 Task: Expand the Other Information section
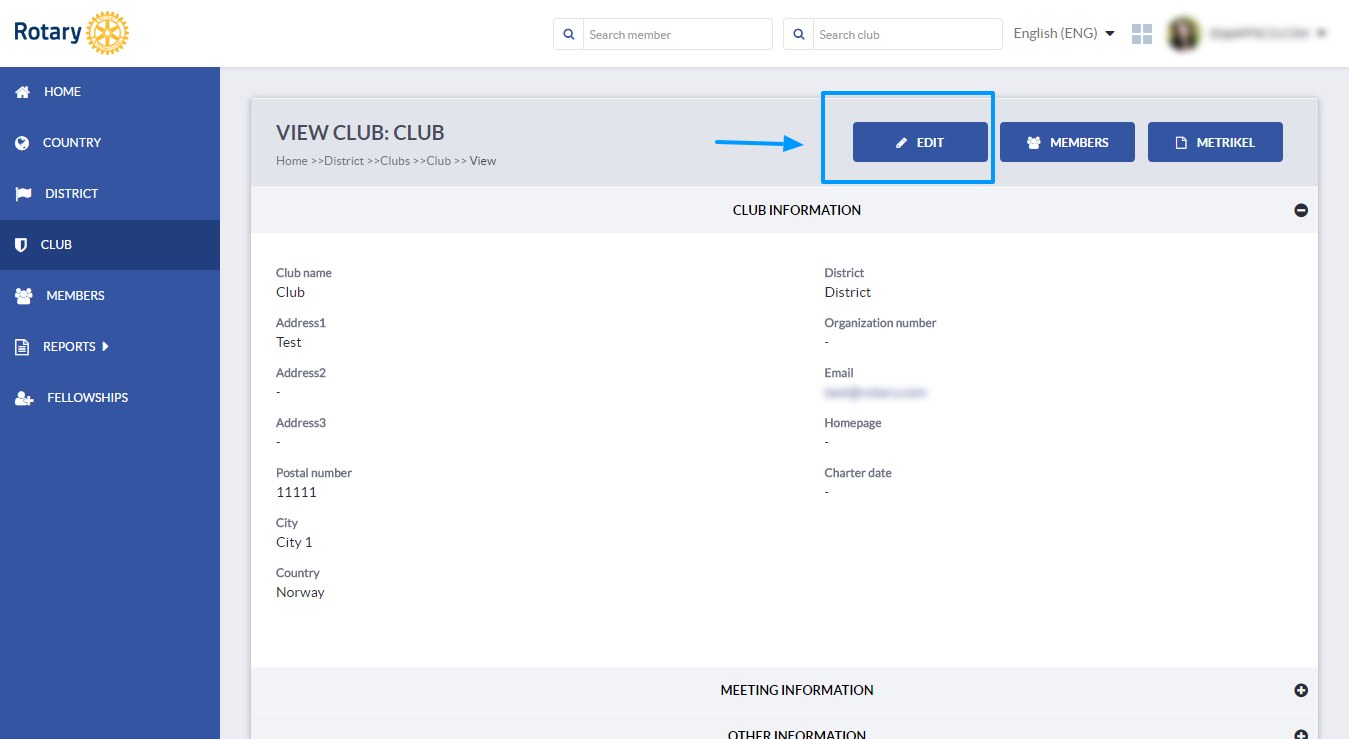coord(1301,735)
